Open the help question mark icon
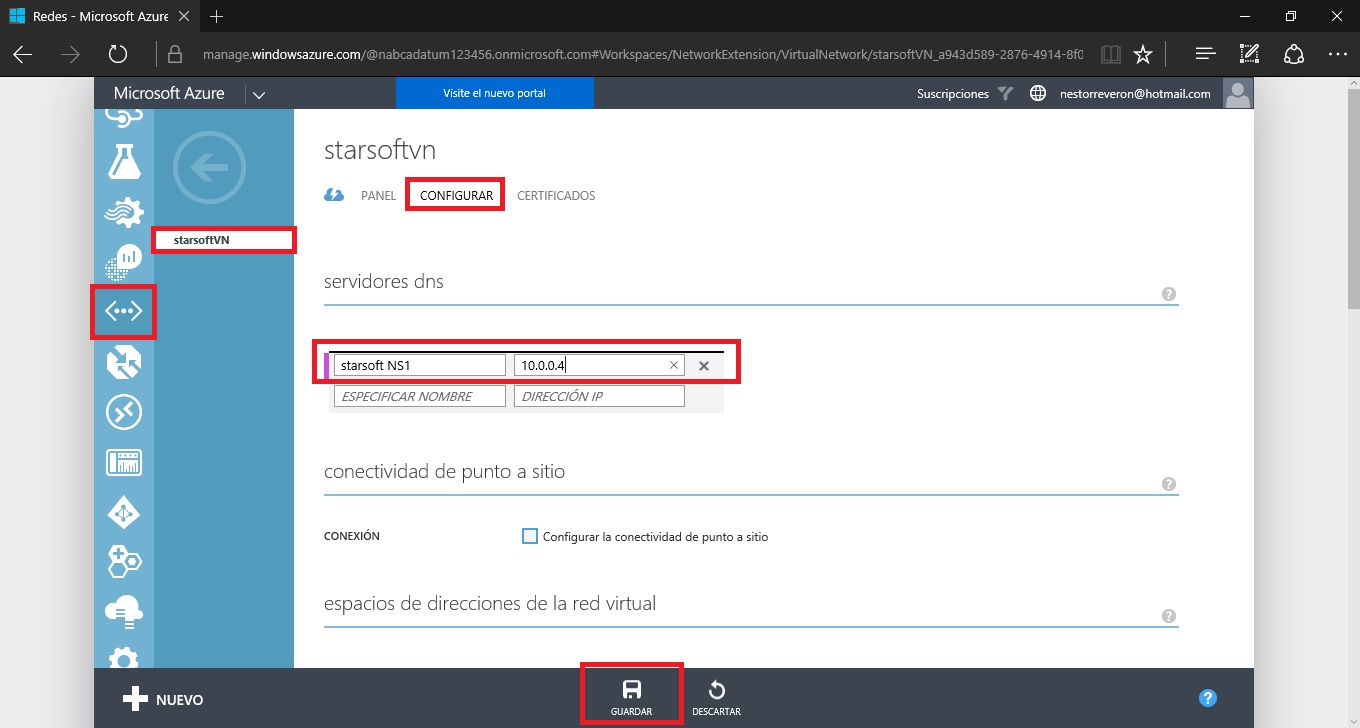1360x728 pixels. 1207,698
